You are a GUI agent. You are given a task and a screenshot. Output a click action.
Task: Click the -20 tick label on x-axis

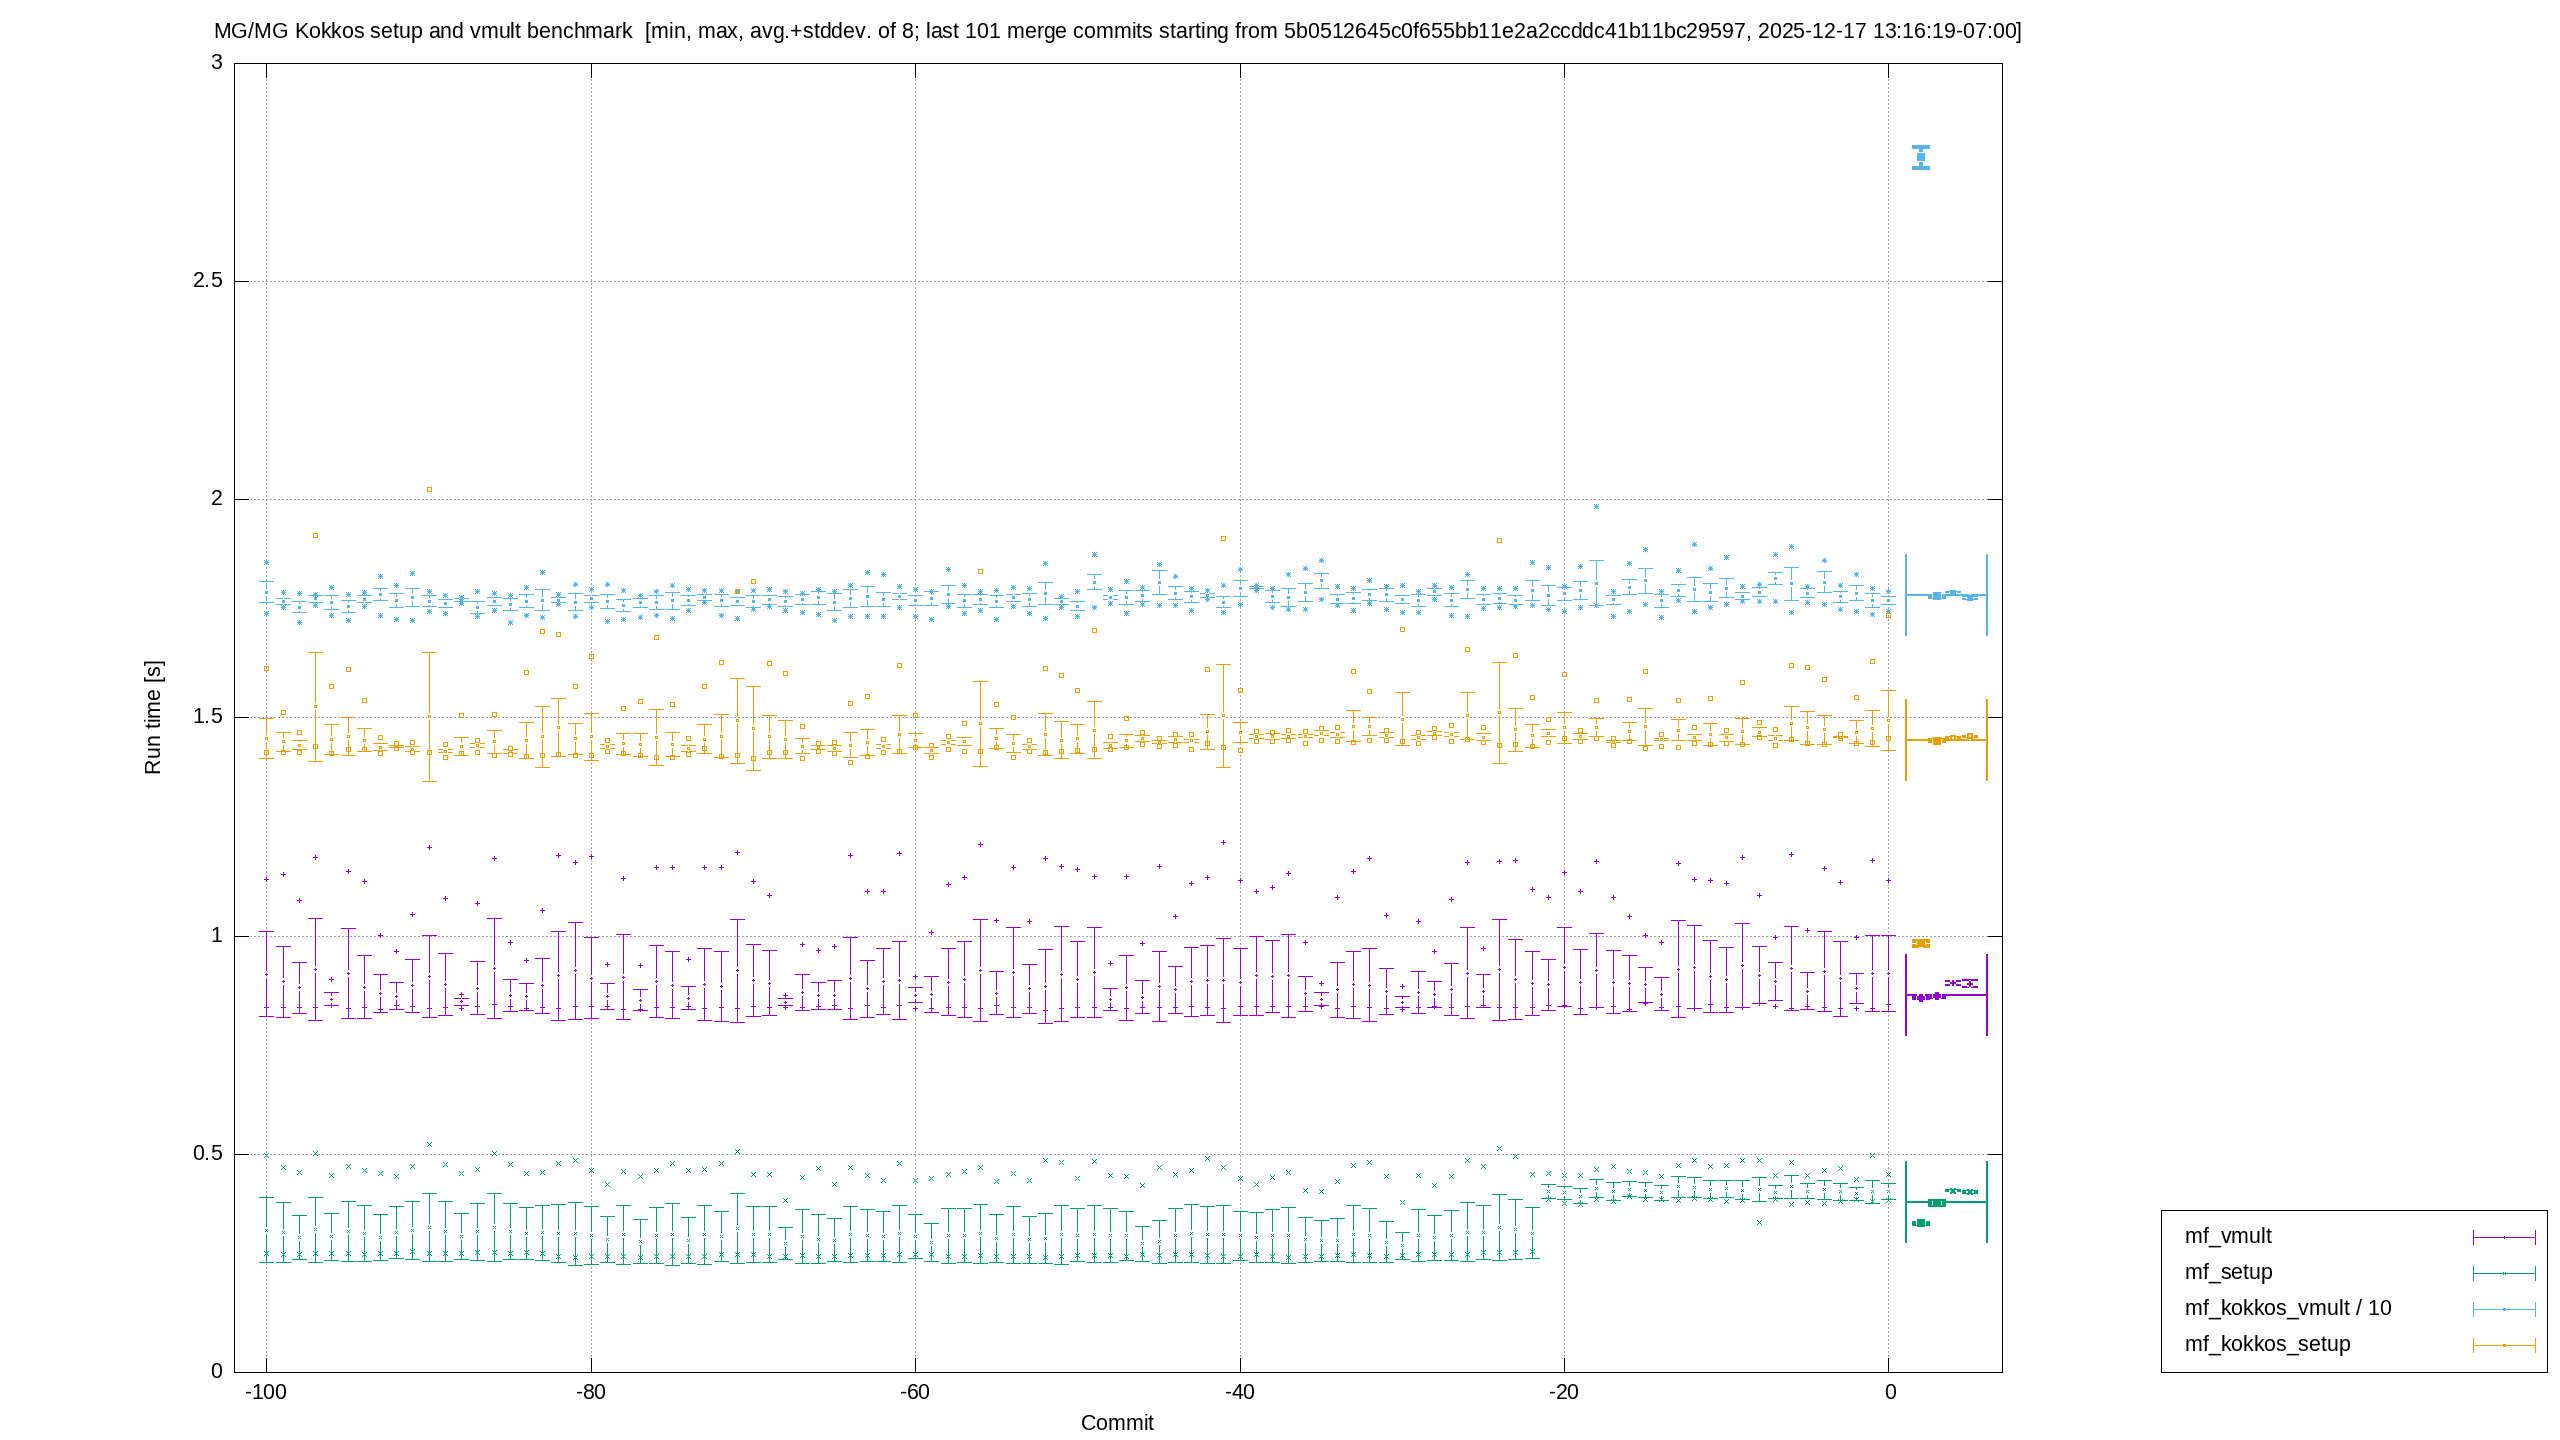click(x=1564, y=1392)
